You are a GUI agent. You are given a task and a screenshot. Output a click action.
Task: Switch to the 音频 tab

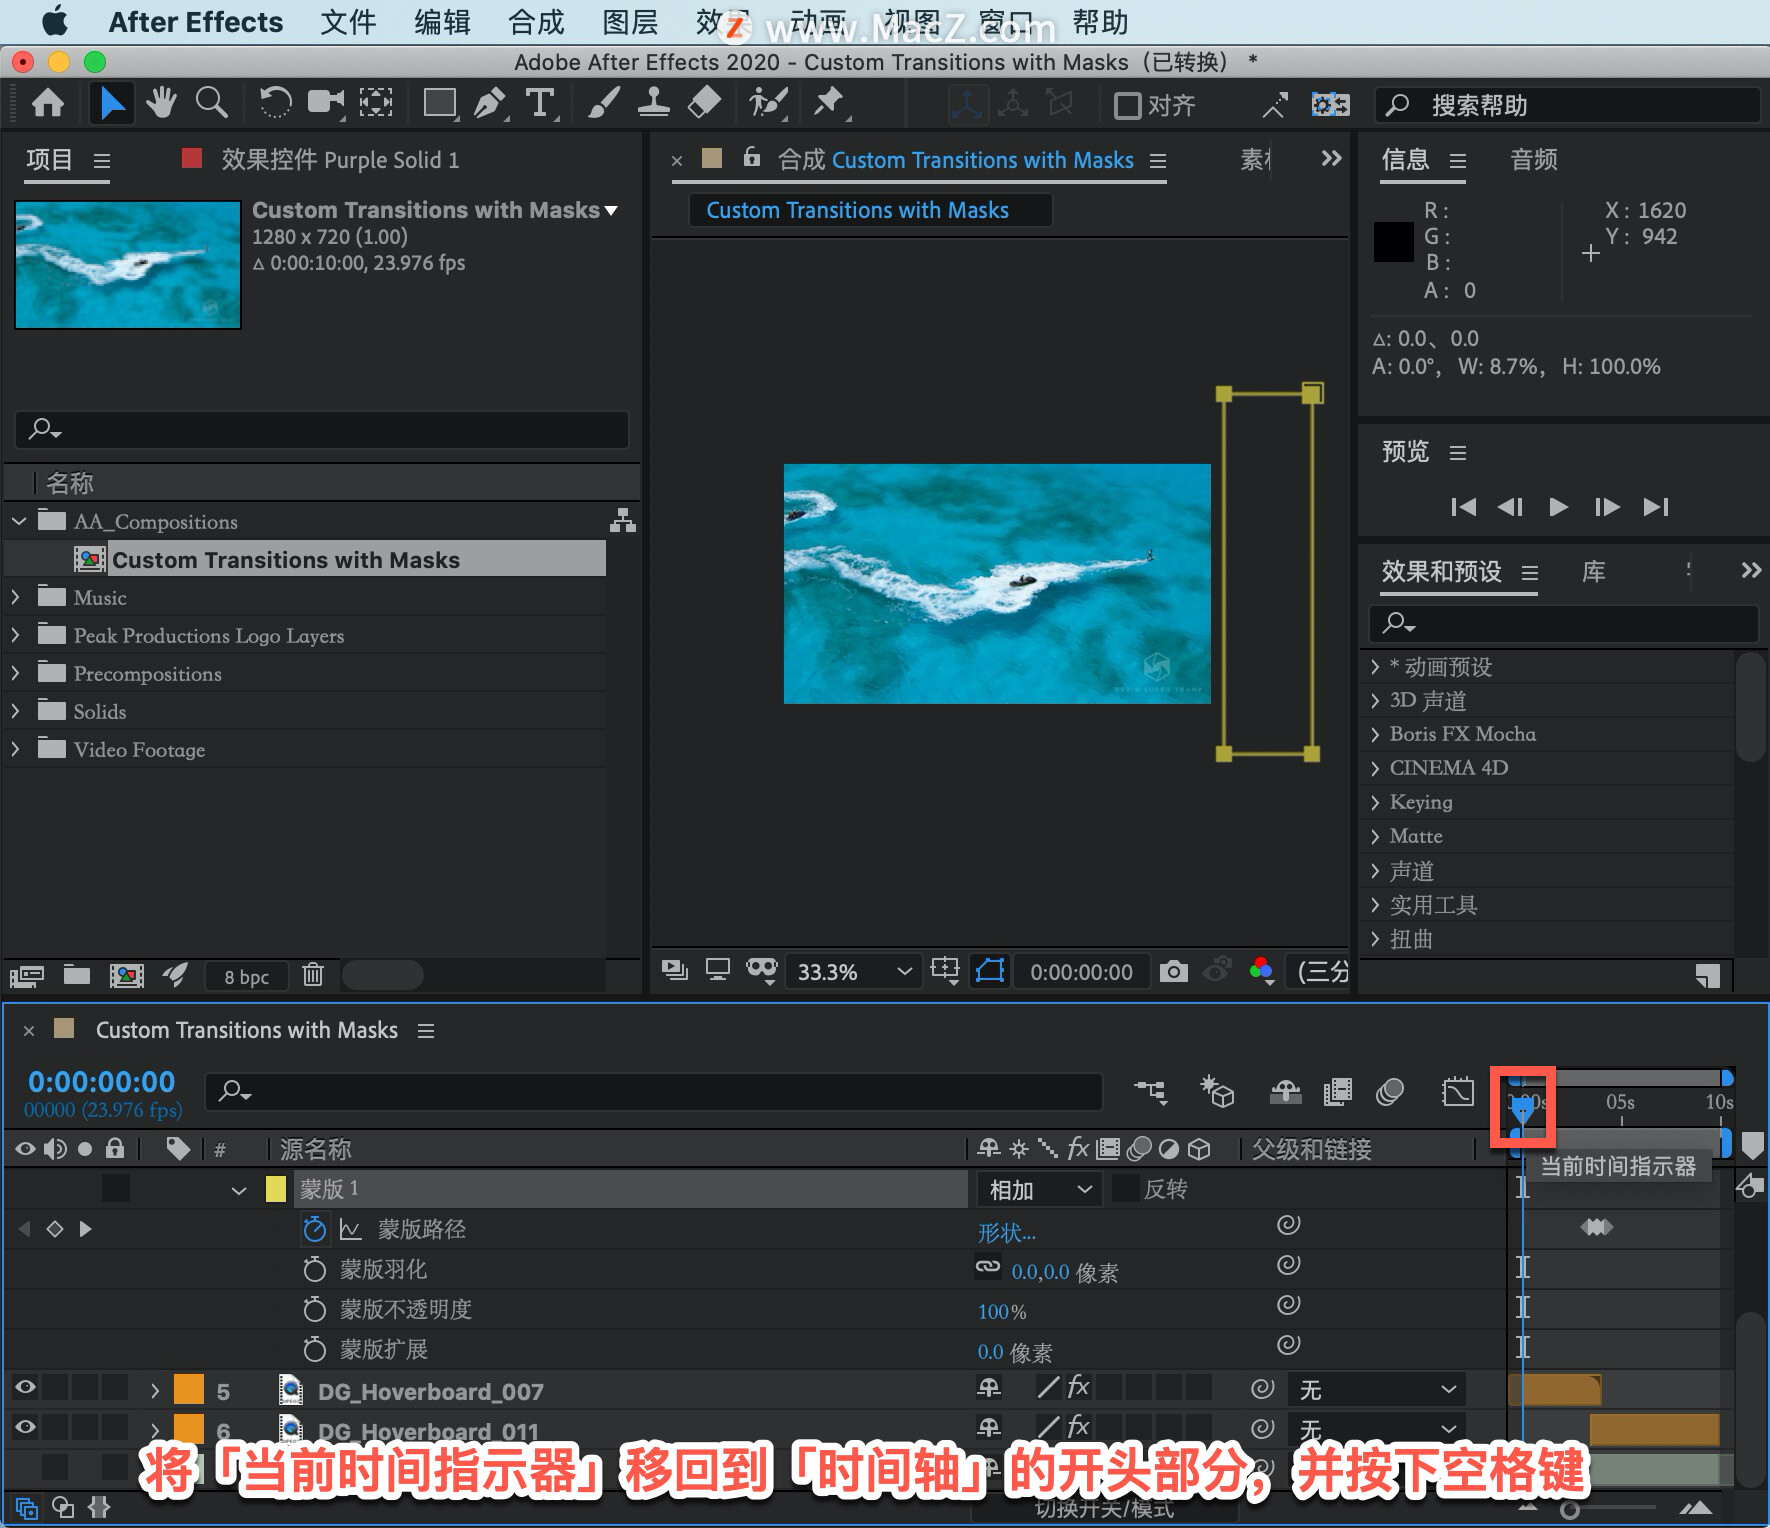[1534, 160]
